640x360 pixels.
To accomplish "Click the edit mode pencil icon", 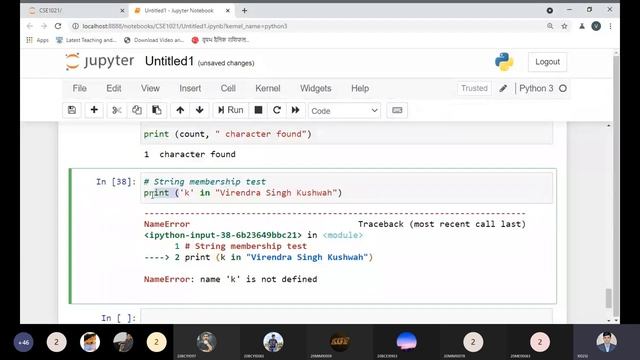I will (503, 89).
